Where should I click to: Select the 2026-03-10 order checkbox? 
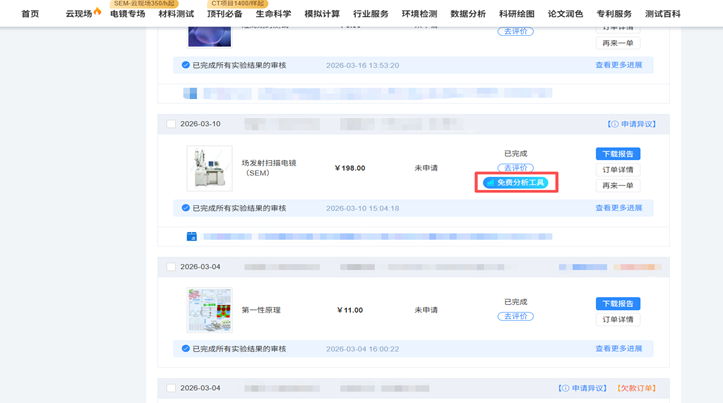[171, 124]
